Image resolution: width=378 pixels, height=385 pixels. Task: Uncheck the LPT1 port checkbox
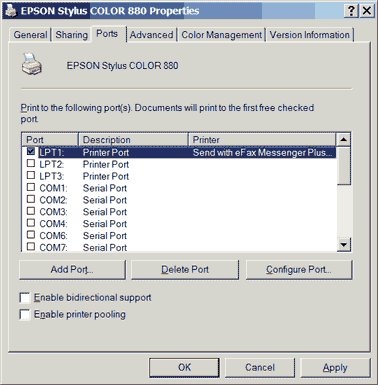[31, 152]
